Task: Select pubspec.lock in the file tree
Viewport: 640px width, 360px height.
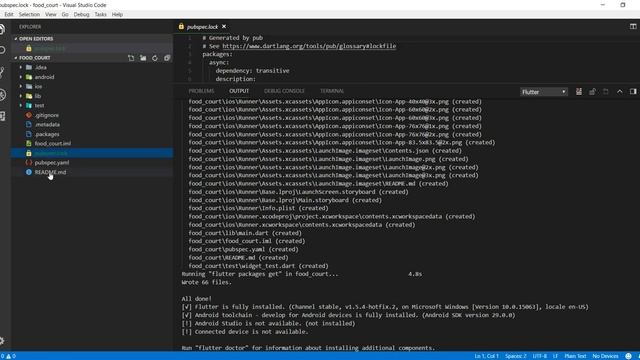Action: point(92,153)
